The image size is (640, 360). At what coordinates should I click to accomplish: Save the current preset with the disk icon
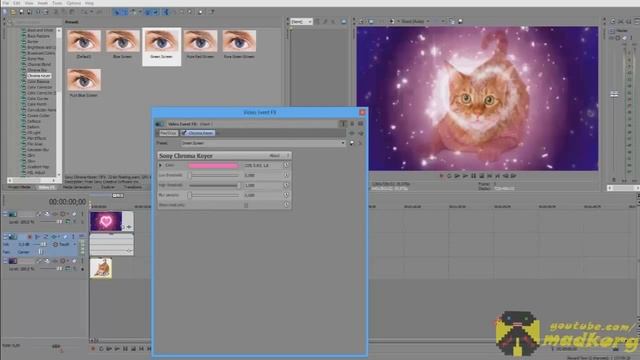point(351,143)
